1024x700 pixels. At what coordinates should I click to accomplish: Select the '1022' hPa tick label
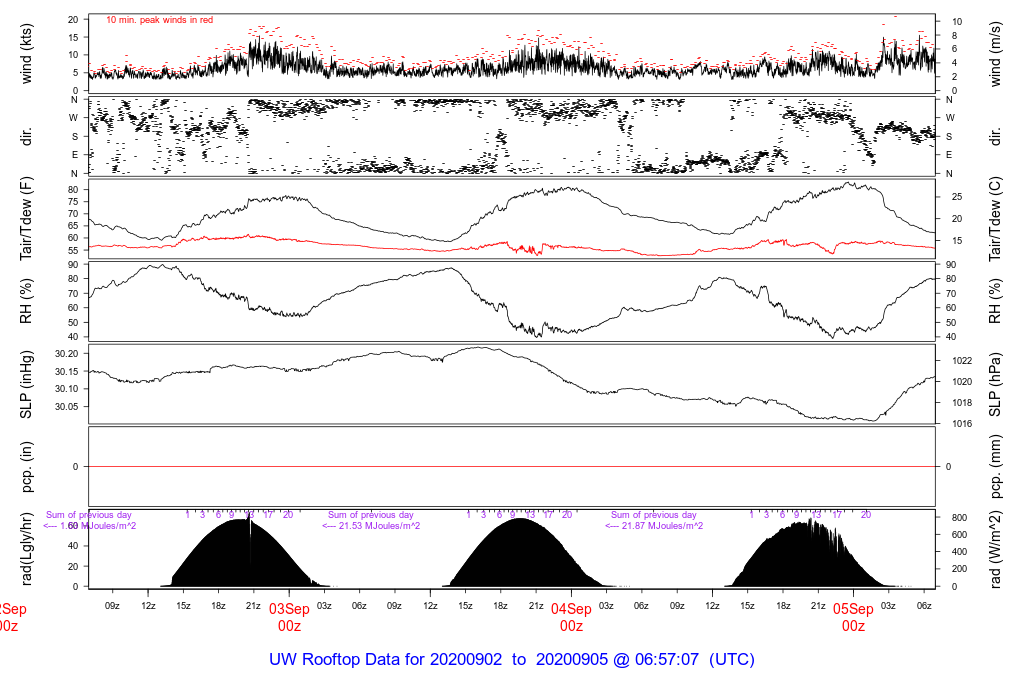click(x=962, y=360)
